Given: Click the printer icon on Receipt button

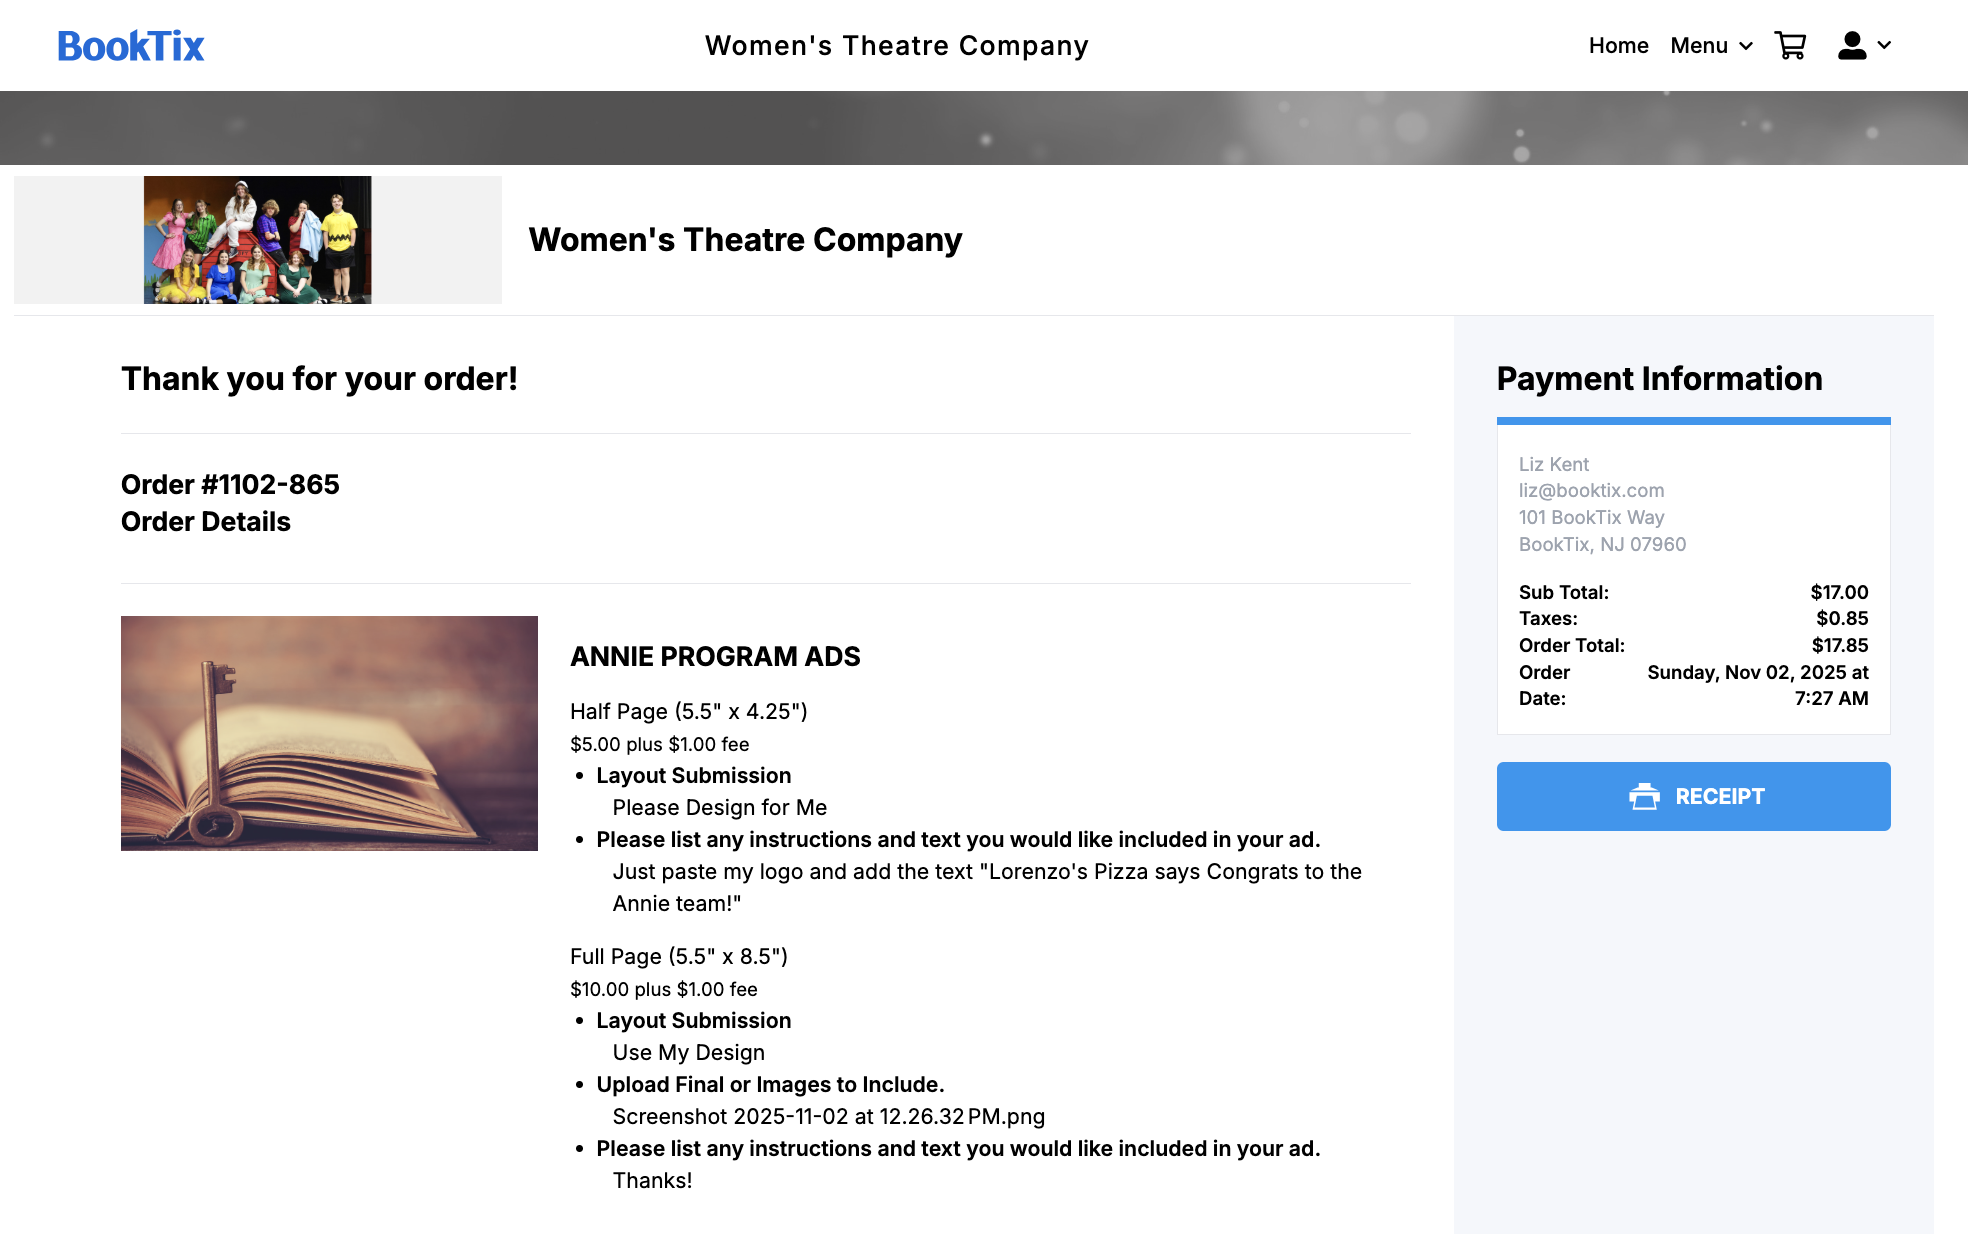Looking at the screenshot, I should (1644, 796).
